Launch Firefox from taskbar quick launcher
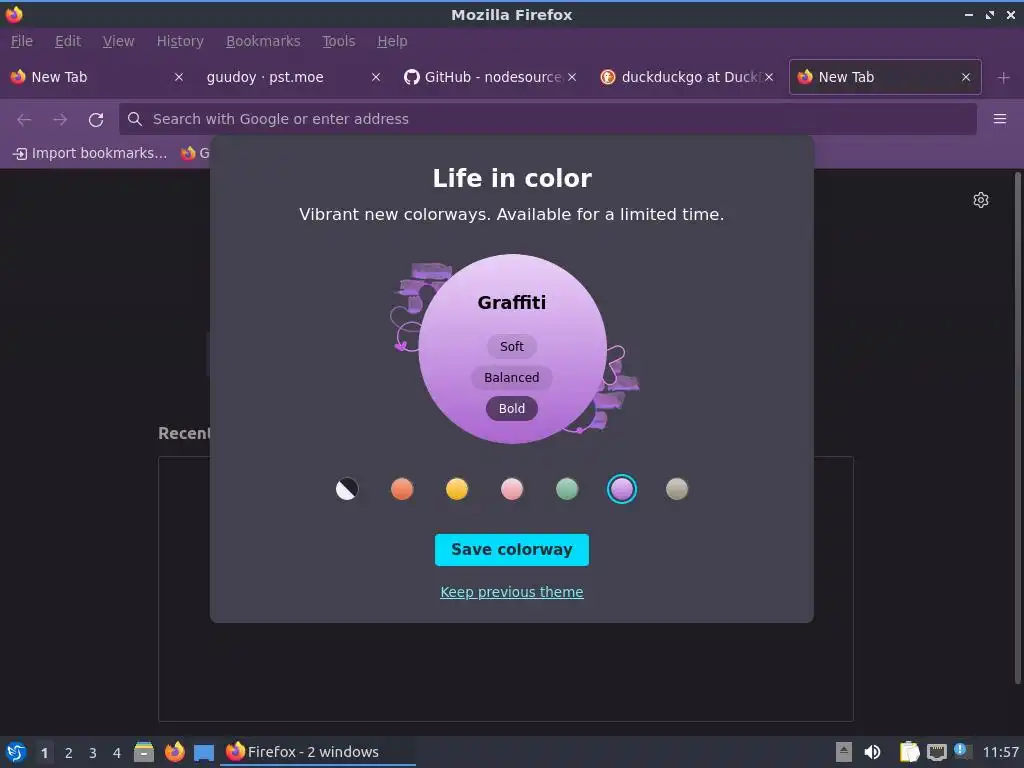 174,752
